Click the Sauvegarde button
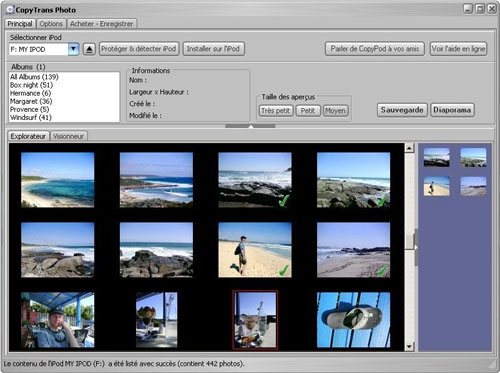The height and width of the screenshot is (373, 500). pos(402,110)
